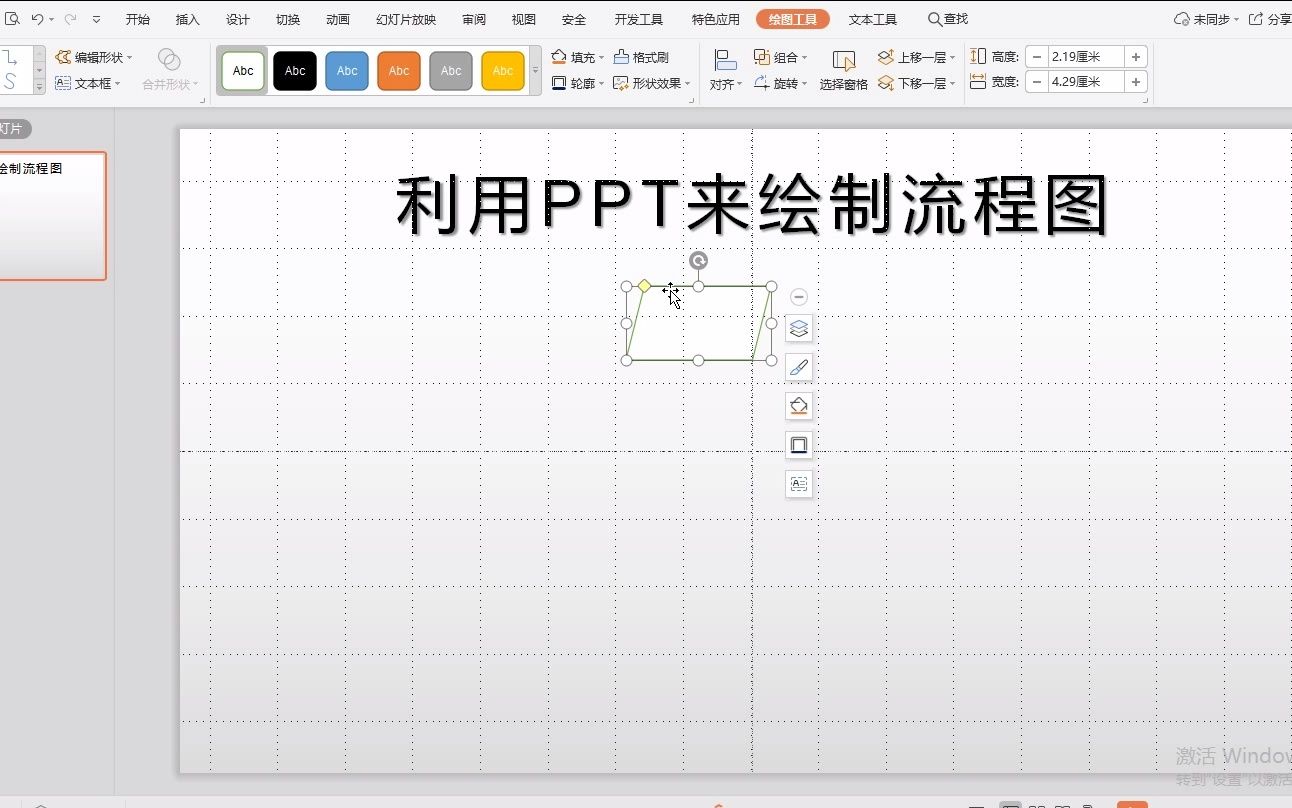1292x808 pixels.
Task: Open the 形状效果 shape effects menu
Action: coord(652,84)
